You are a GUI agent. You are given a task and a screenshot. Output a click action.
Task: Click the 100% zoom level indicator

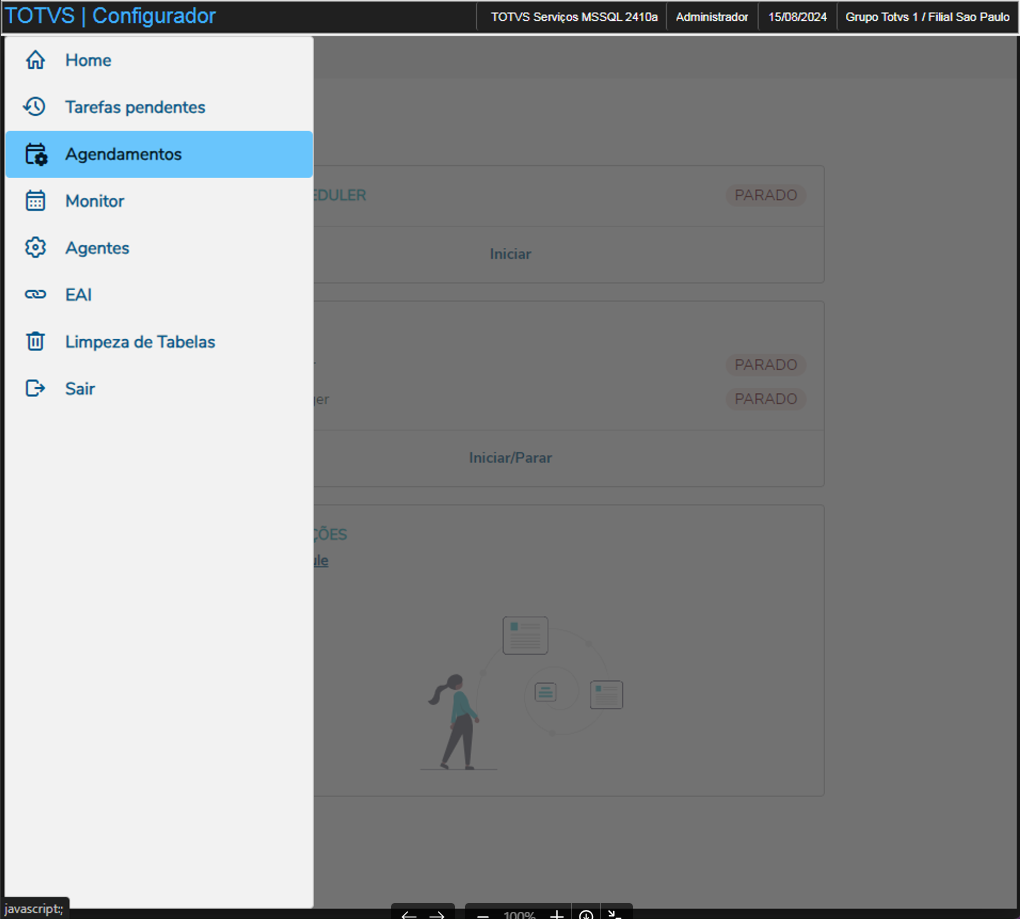tap(519, 914)
